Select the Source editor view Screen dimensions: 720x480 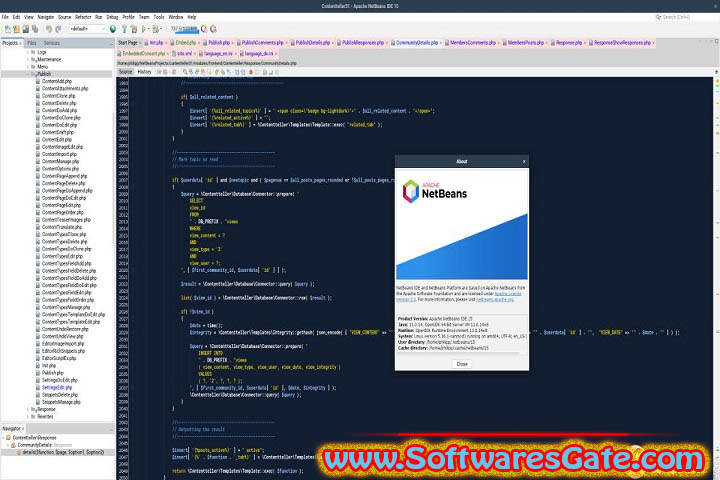125,72
